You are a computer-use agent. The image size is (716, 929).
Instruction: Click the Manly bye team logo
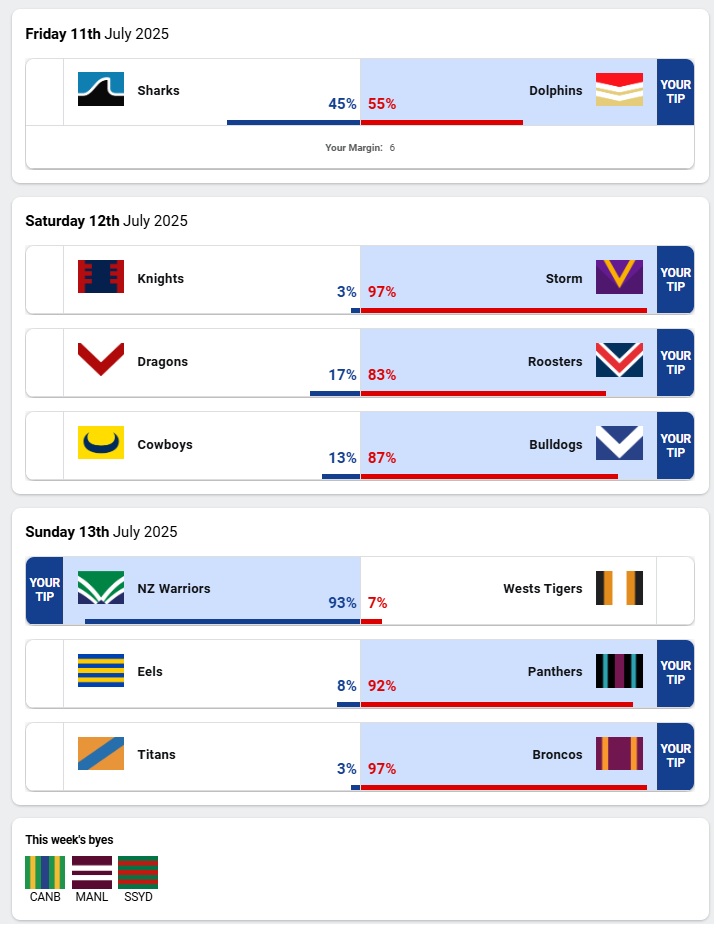point(91,872)
